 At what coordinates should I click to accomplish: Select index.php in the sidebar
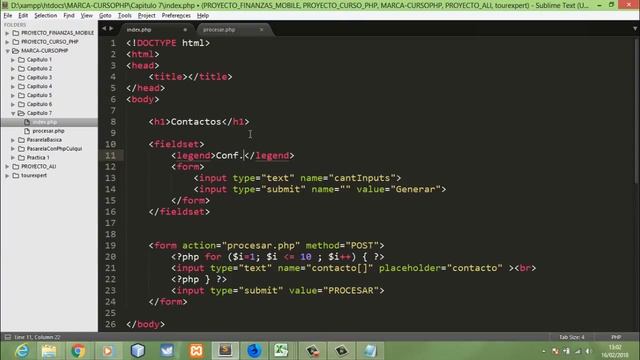pos(49,122)
